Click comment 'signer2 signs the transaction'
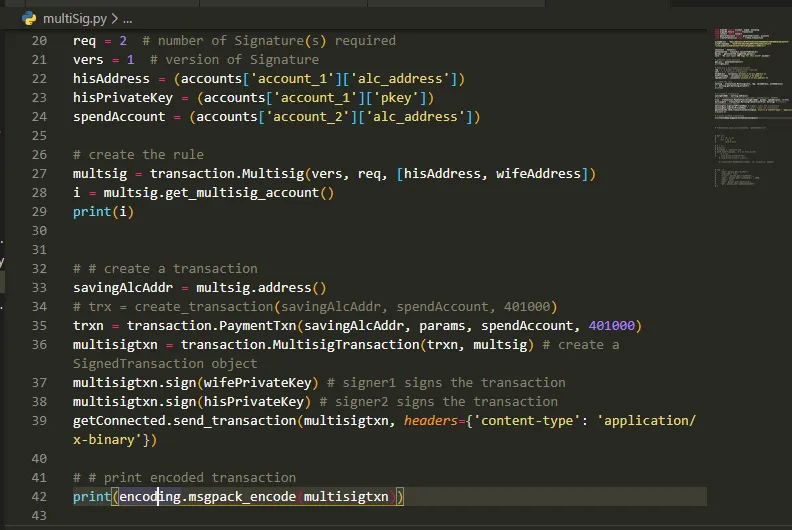This screenshot has width=792, height=530. [447, 402]
